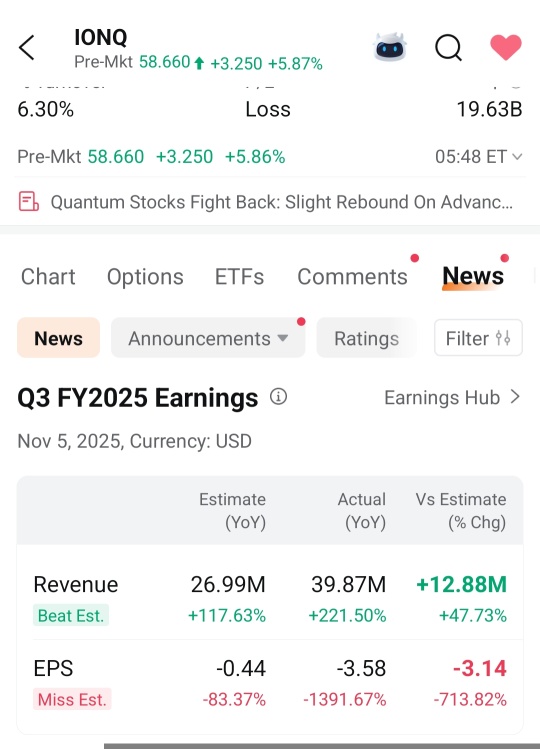
Task: Tap the back arrow icon
Action: tap(26, 47)
